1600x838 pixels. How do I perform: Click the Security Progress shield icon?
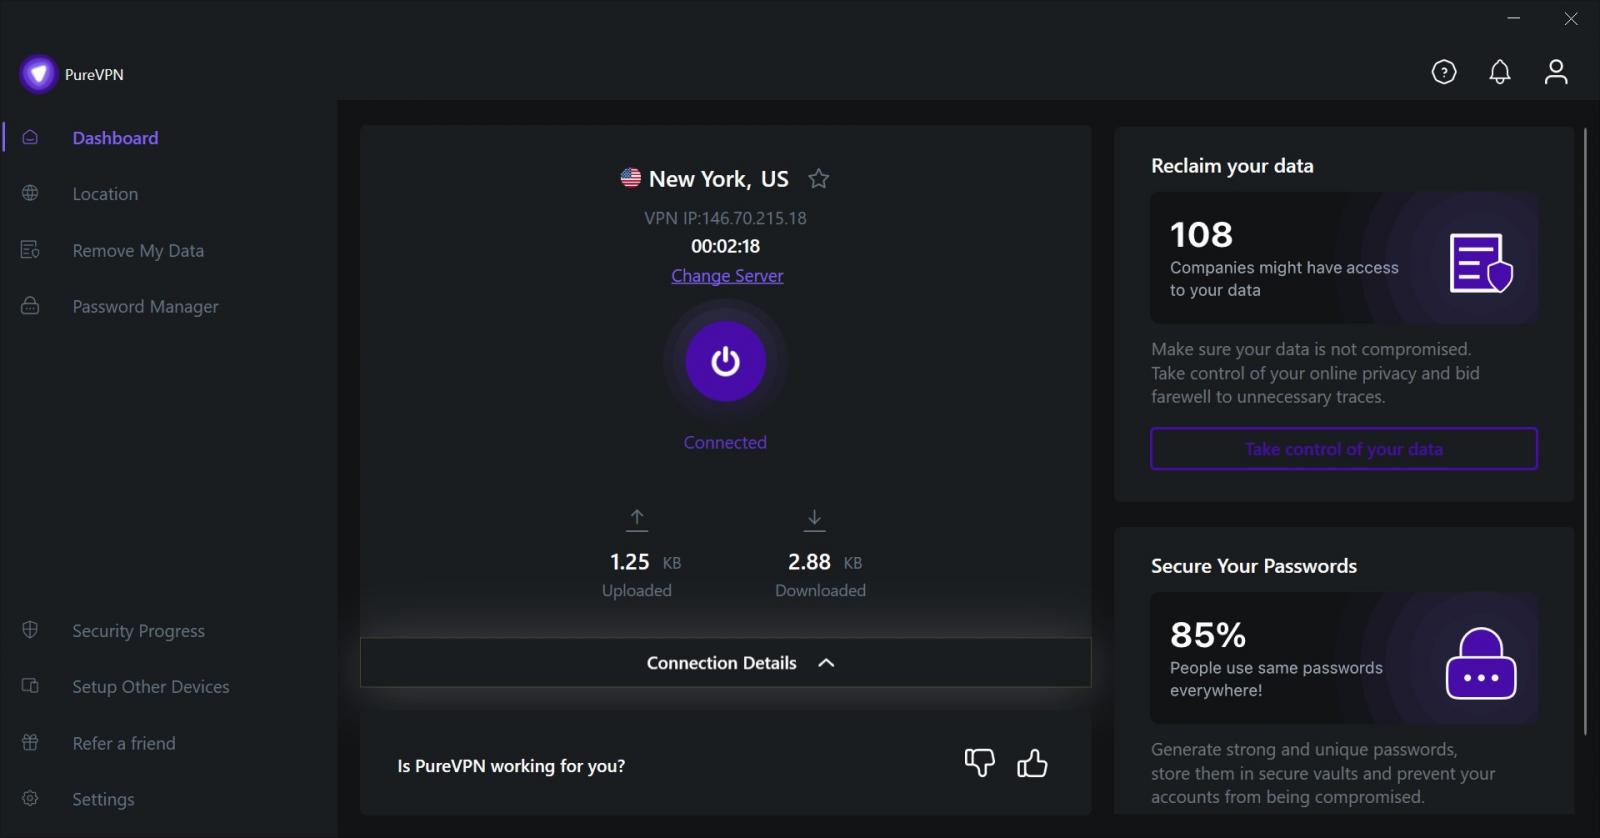point(30,630)
